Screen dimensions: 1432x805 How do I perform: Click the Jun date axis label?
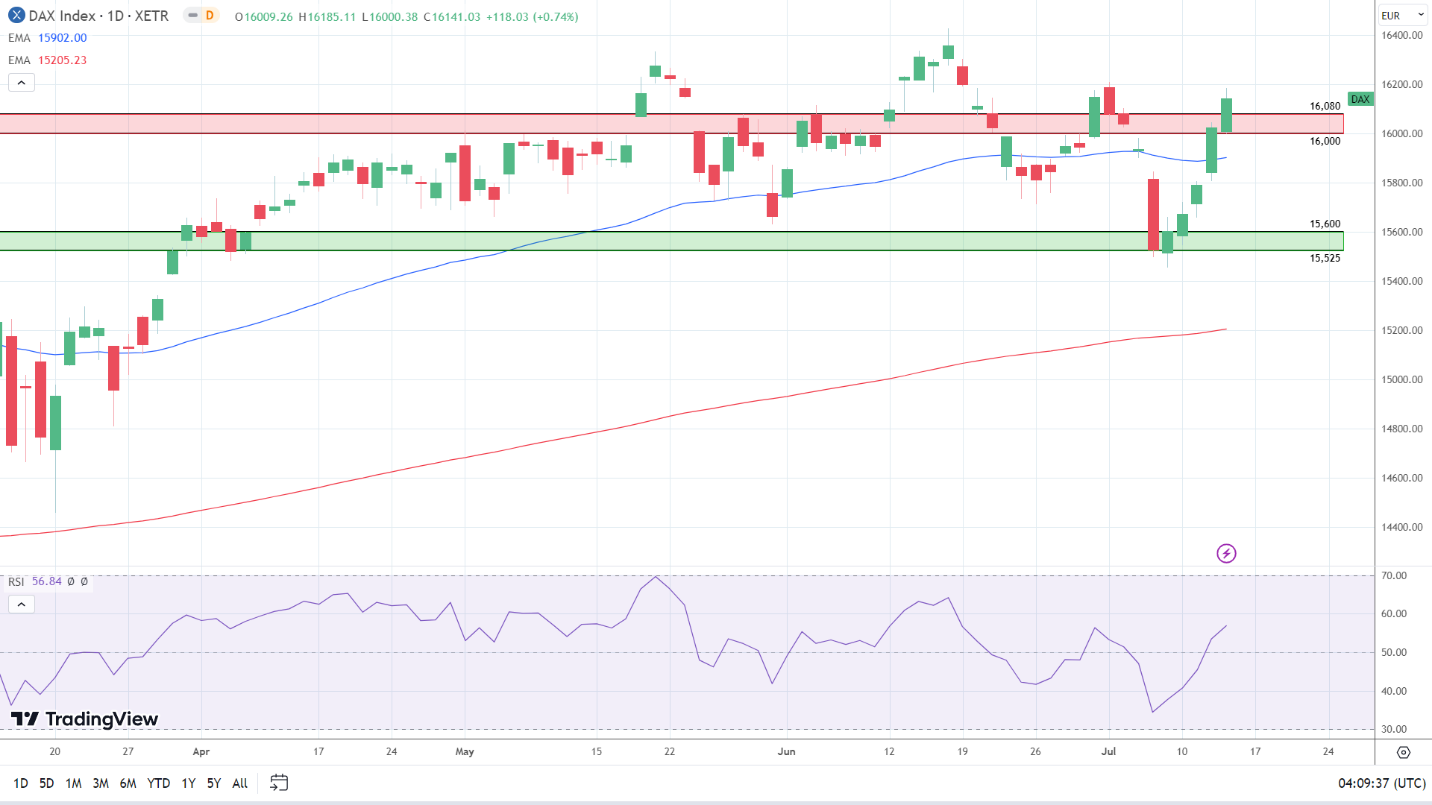point(786,751)
